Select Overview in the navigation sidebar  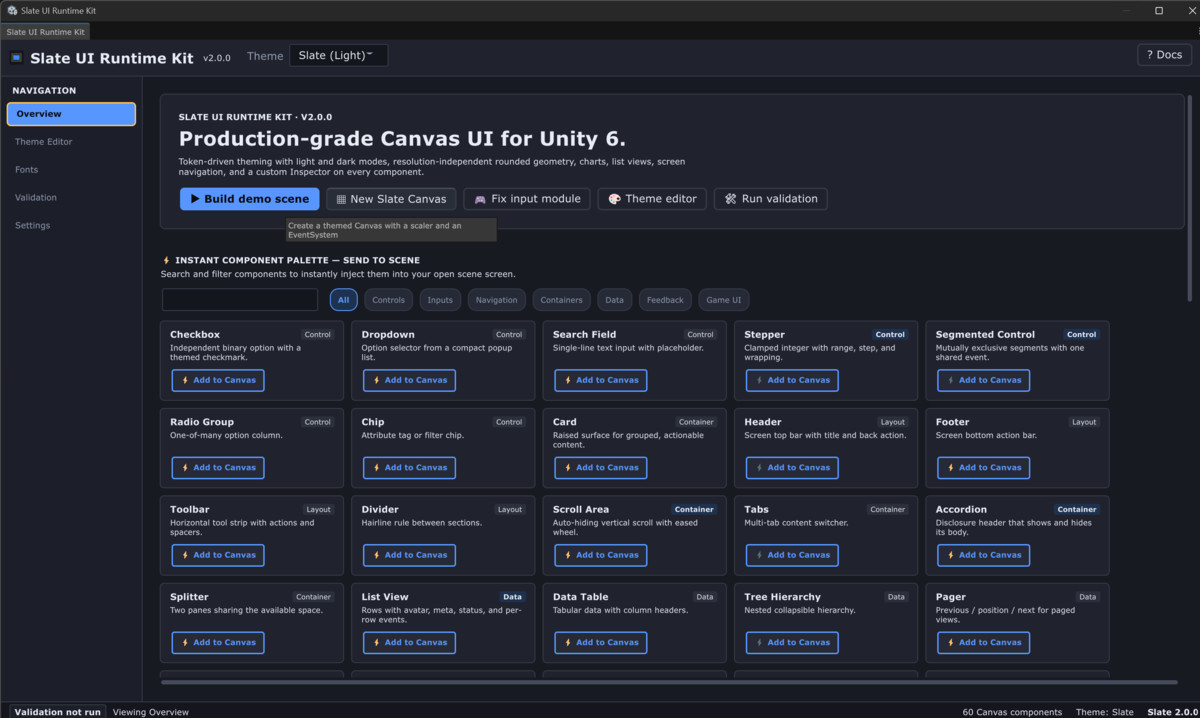(71, 114)
